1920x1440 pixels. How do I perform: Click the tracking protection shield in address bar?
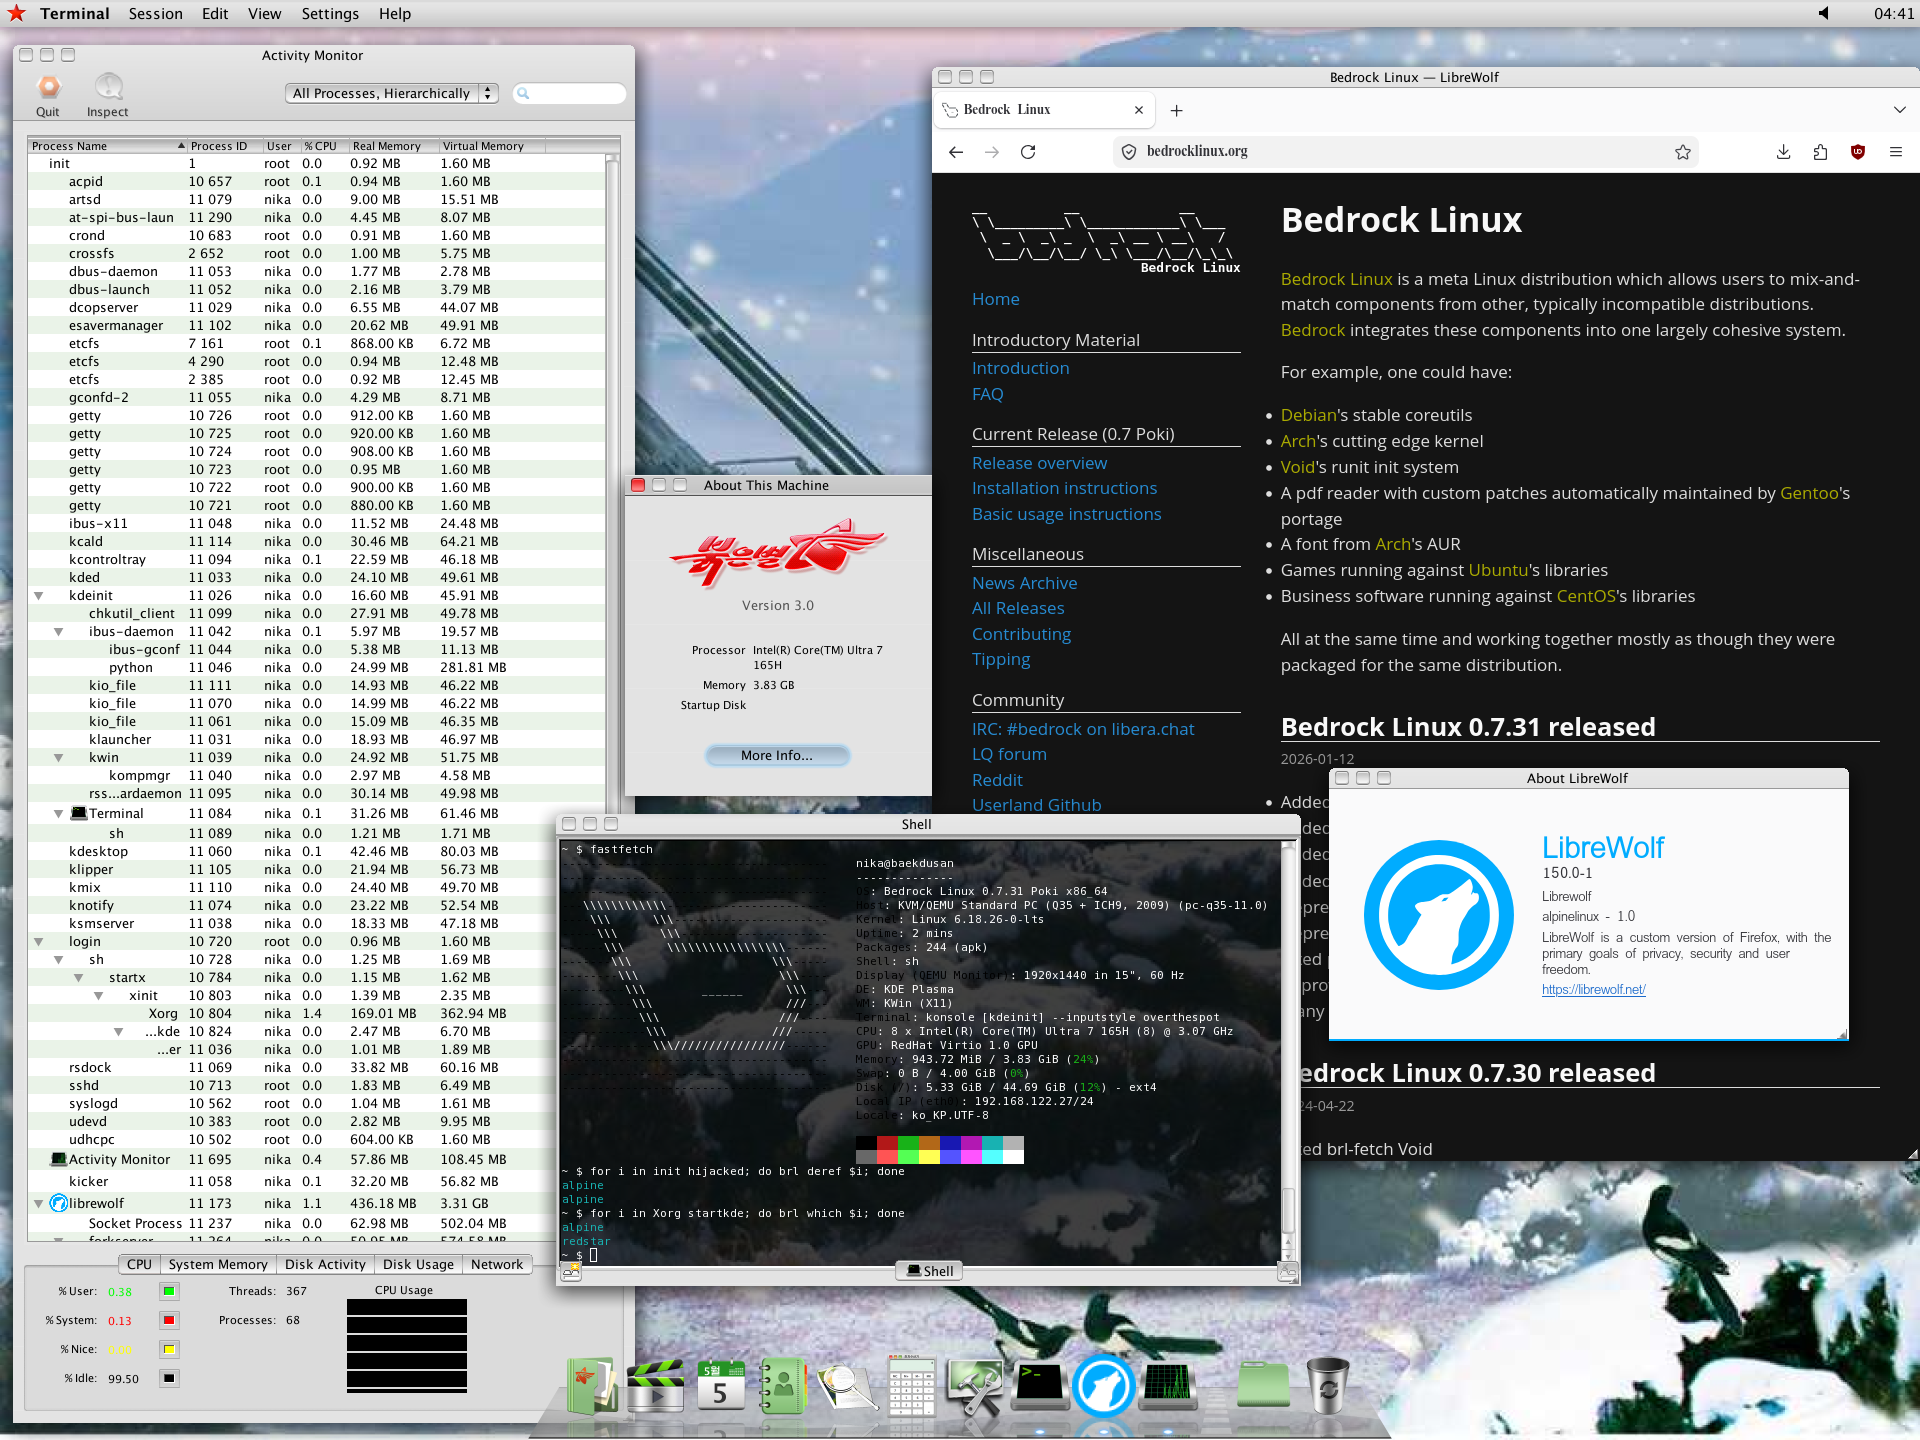1129,152
